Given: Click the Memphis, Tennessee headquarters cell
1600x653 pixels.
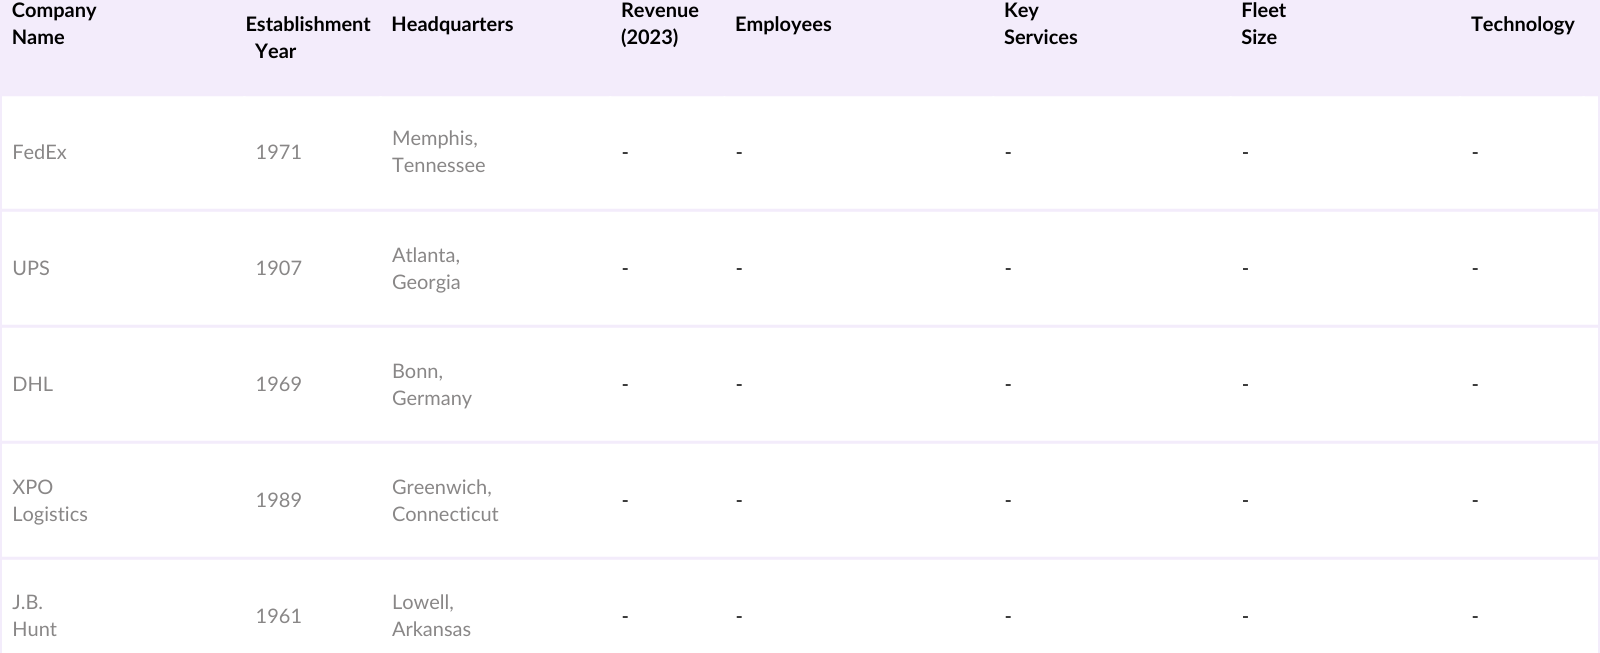Looking at the screenshot, I should pyautogui.click(x=438, y=152).
